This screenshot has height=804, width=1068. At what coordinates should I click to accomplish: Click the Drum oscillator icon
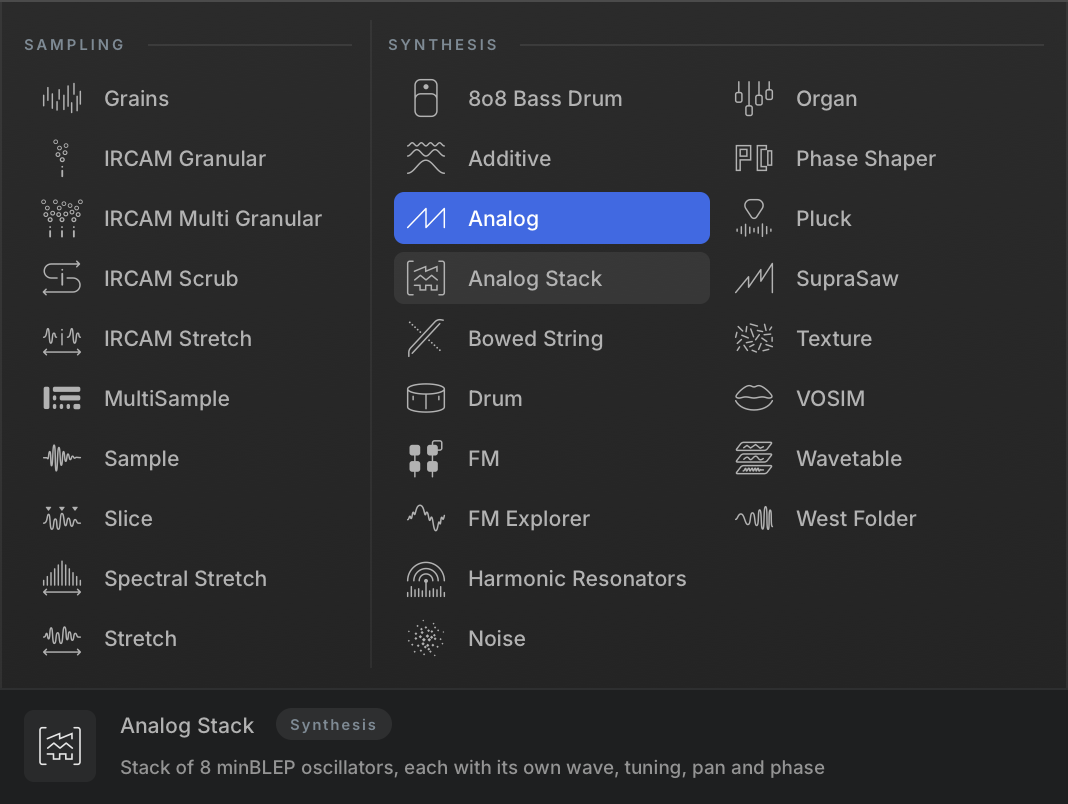pos(426,399)
